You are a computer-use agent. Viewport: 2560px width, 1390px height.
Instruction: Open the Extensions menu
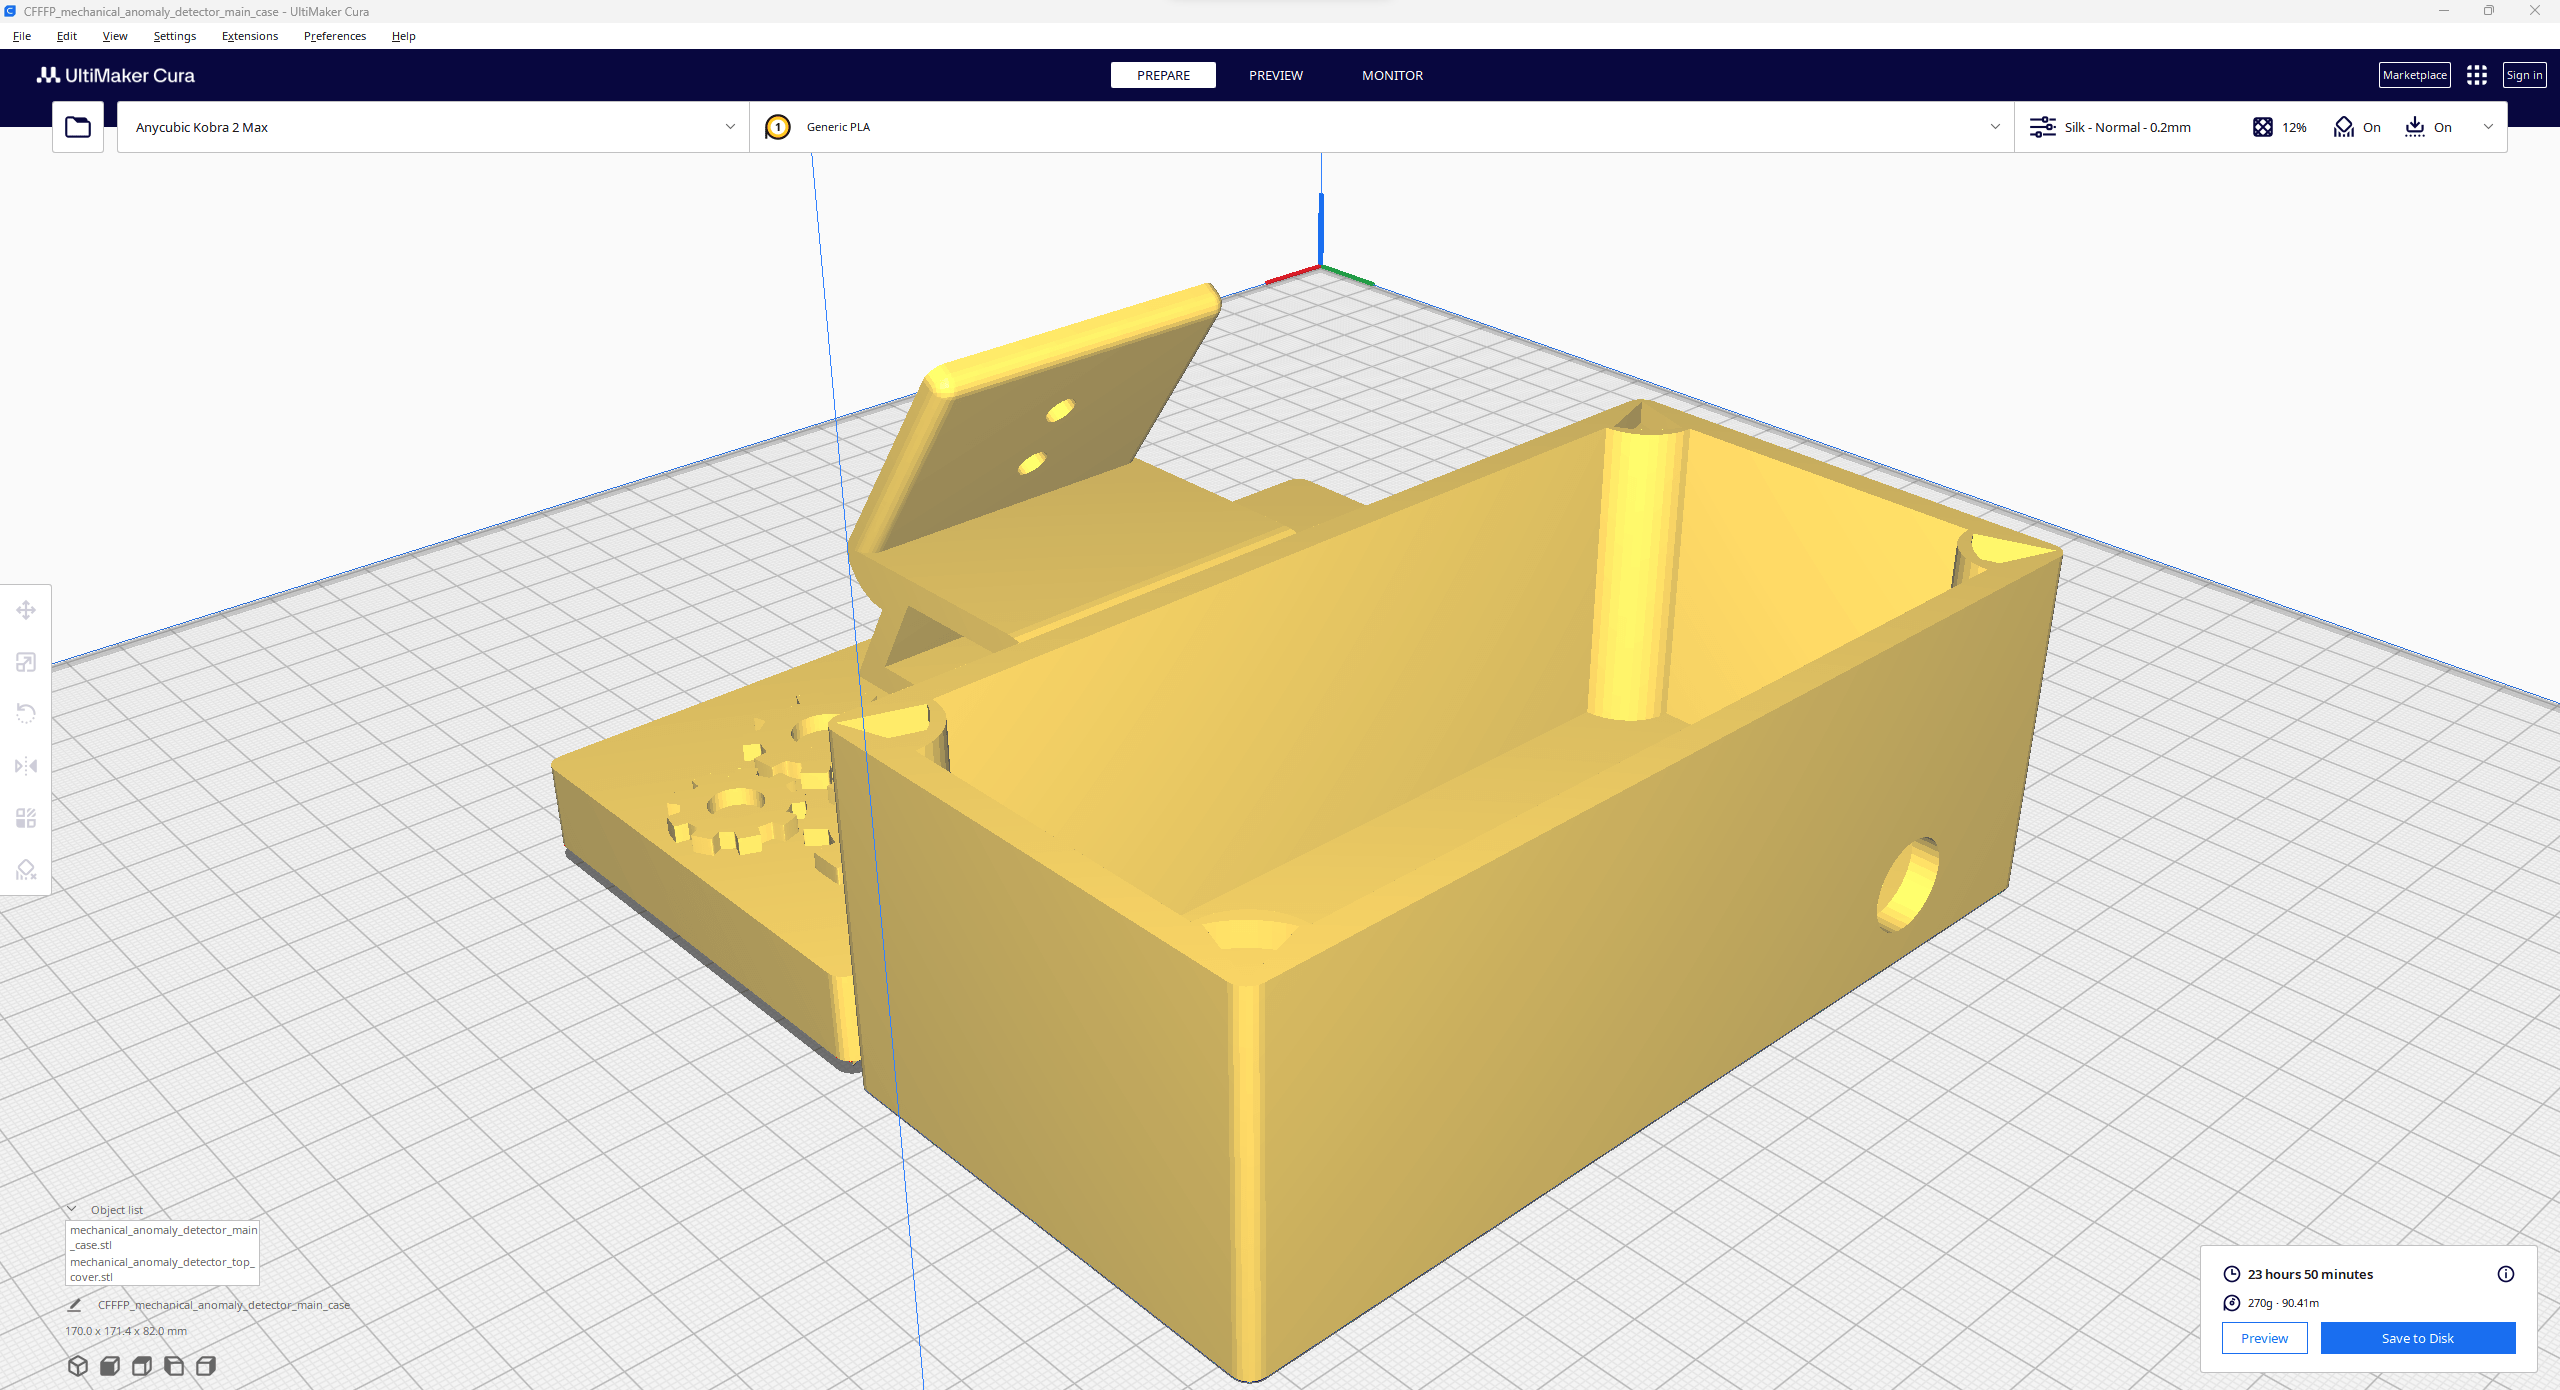coord(250,36)
